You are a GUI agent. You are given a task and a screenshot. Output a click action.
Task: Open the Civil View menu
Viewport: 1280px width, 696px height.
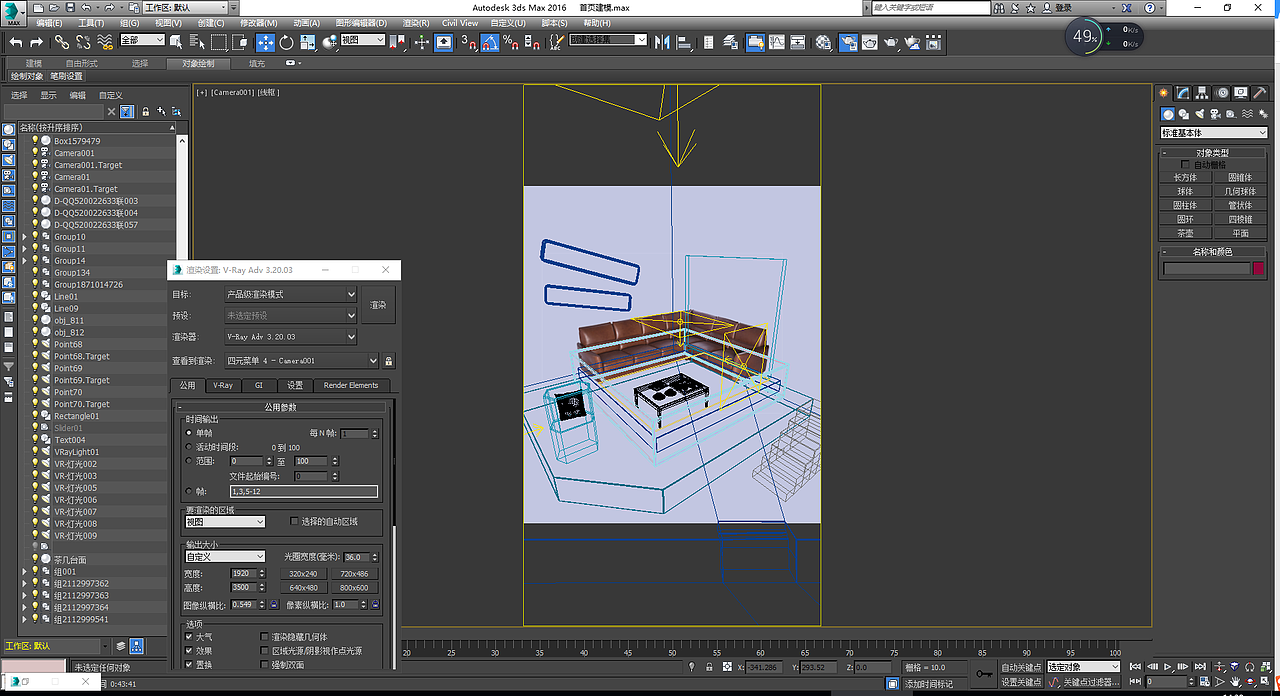coord(460,22)
